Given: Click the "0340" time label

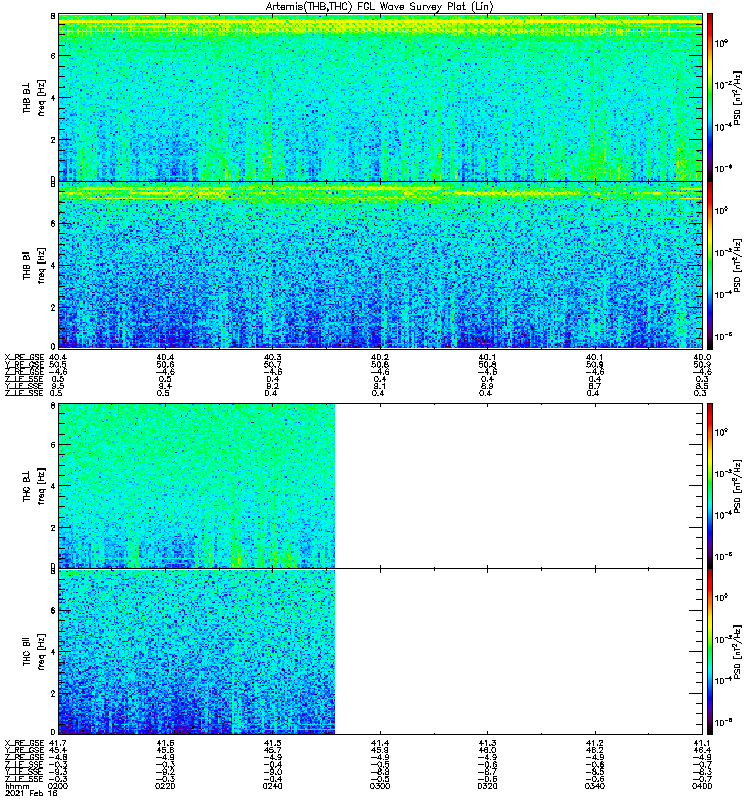Looking at the screenshot, I should coord(595,786).
